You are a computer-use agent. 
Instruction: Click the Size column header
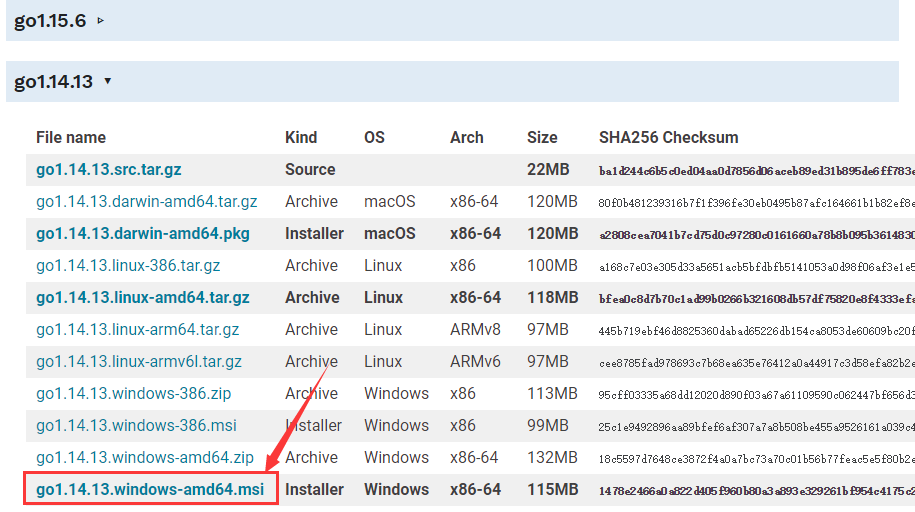(x=543, y=137)
